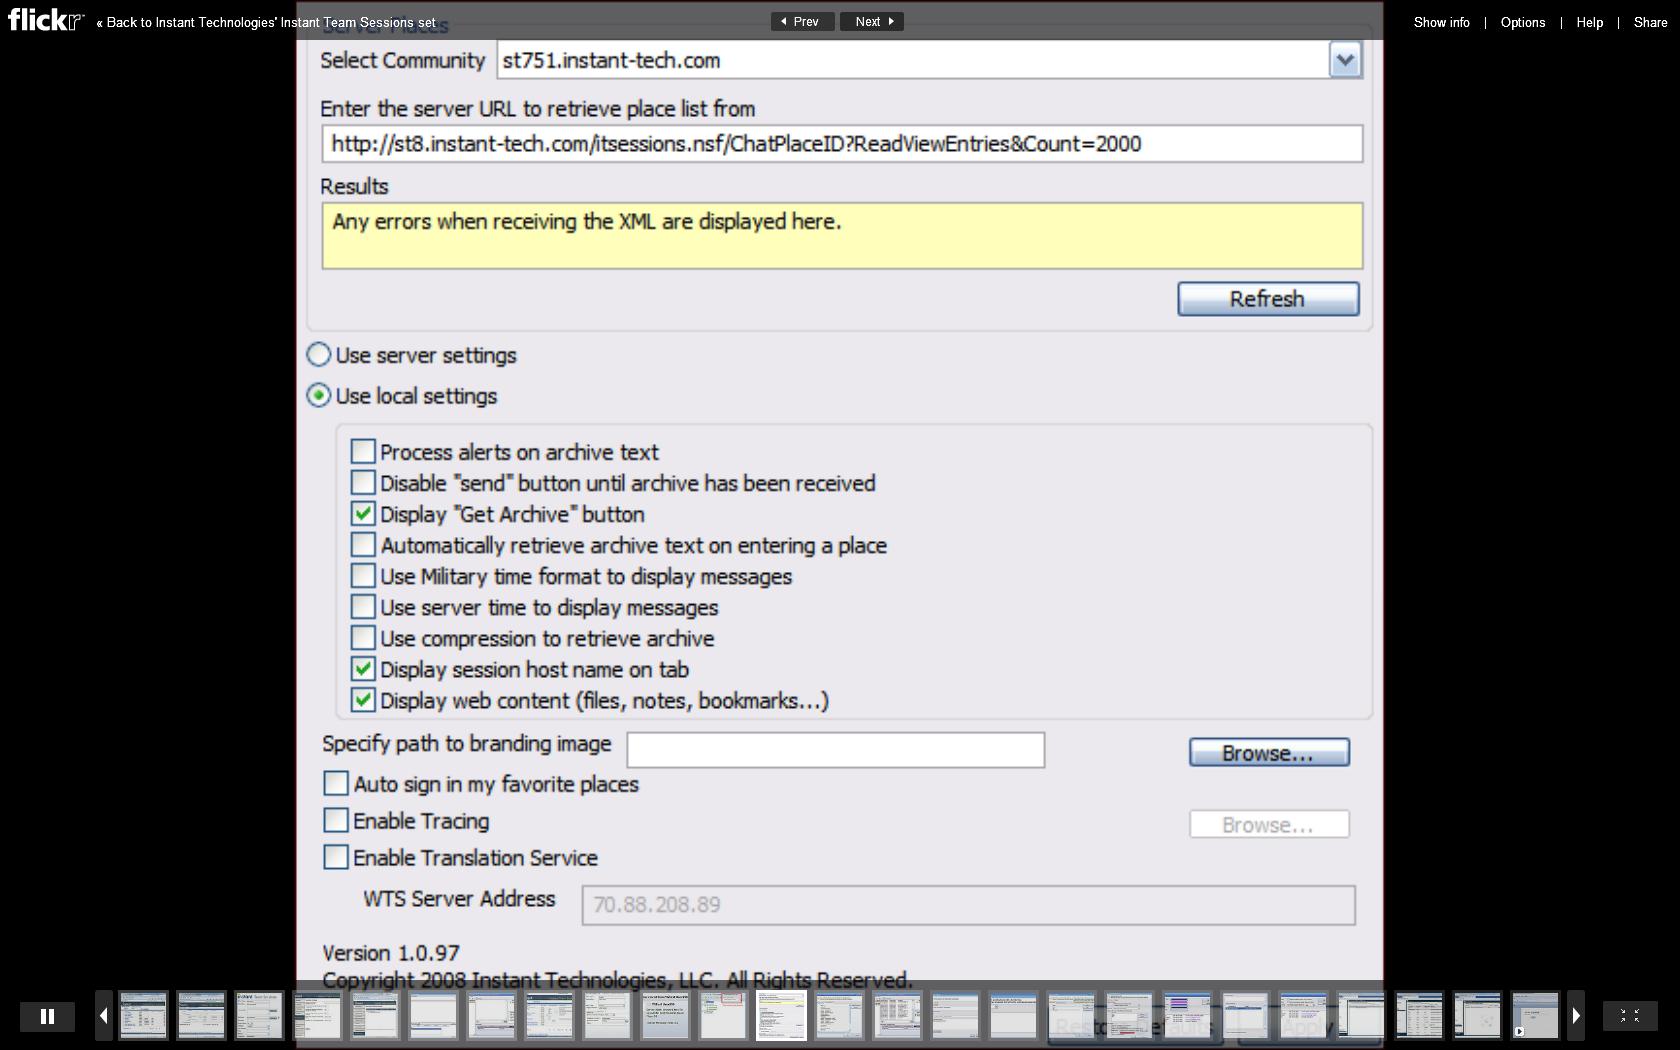Check Disable send button until archive received

[363, 483]
